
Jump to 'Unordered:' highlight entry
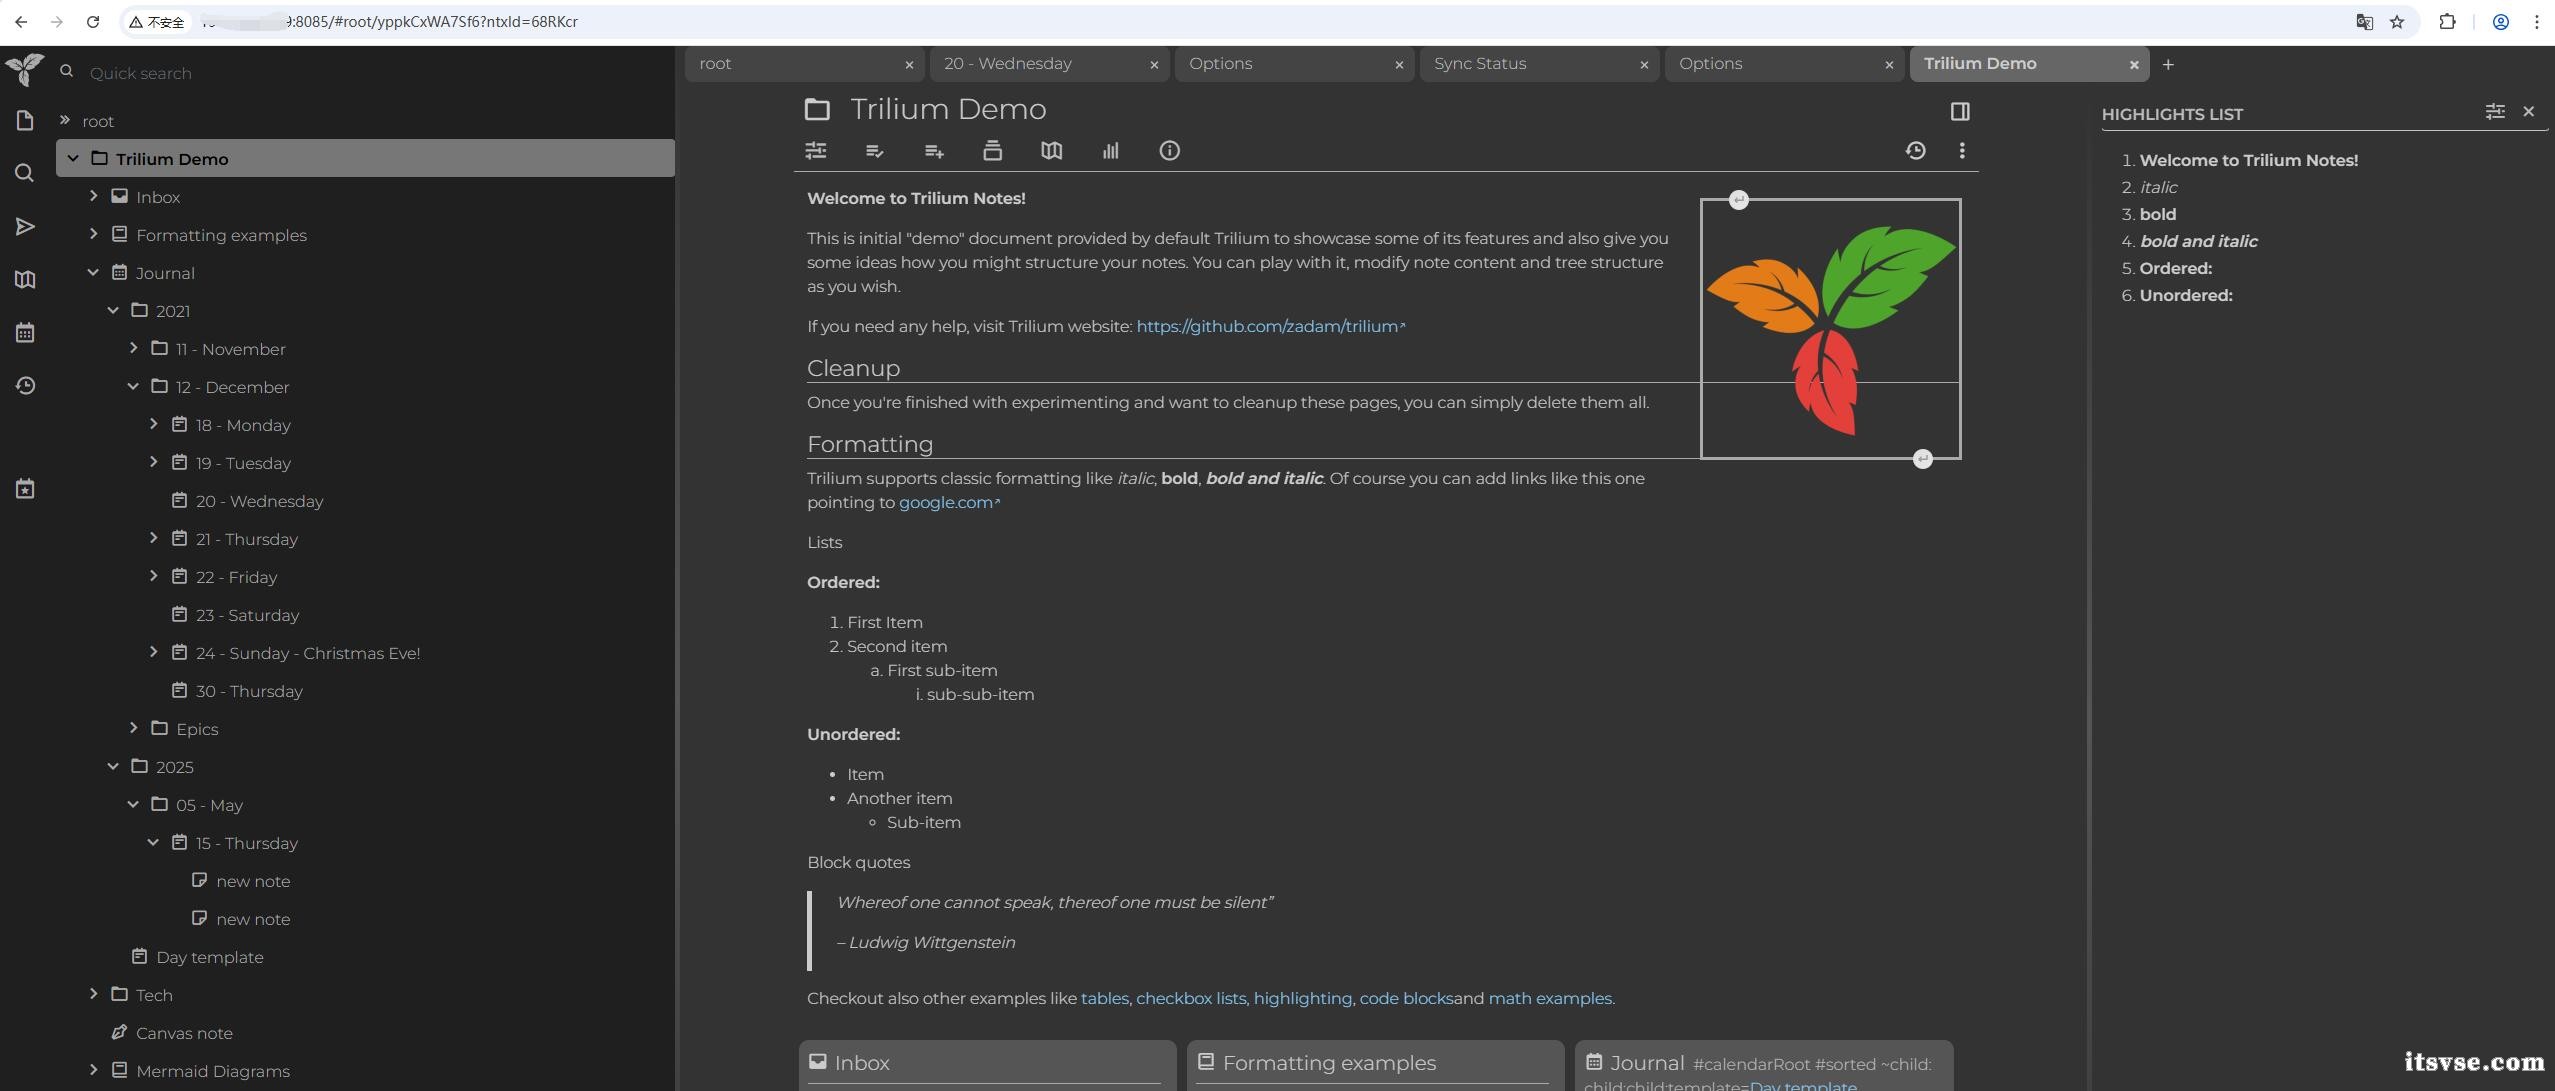coord(2186,295)
